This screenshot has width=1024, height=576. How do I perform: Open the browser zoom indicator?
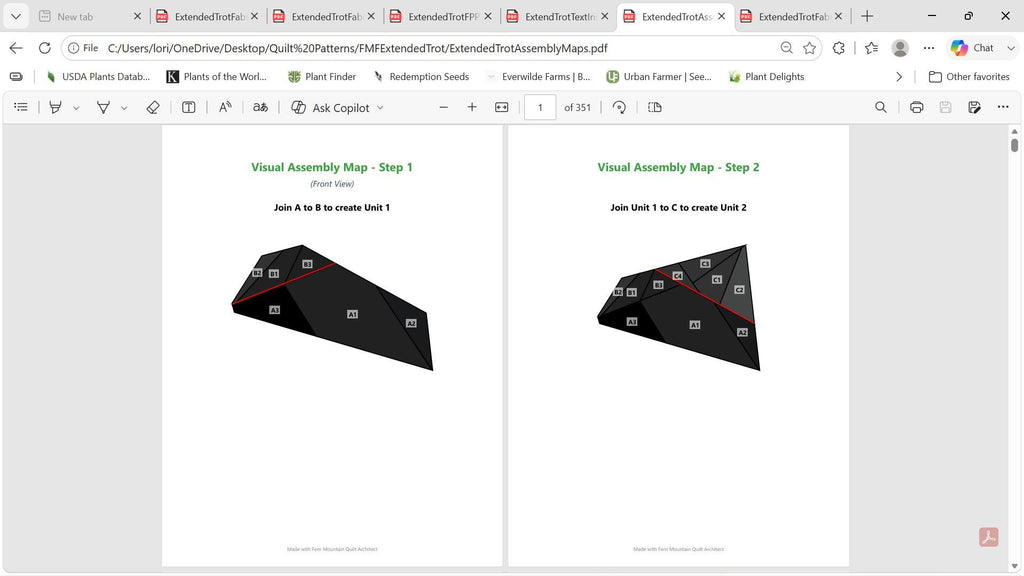pos(786,48)
